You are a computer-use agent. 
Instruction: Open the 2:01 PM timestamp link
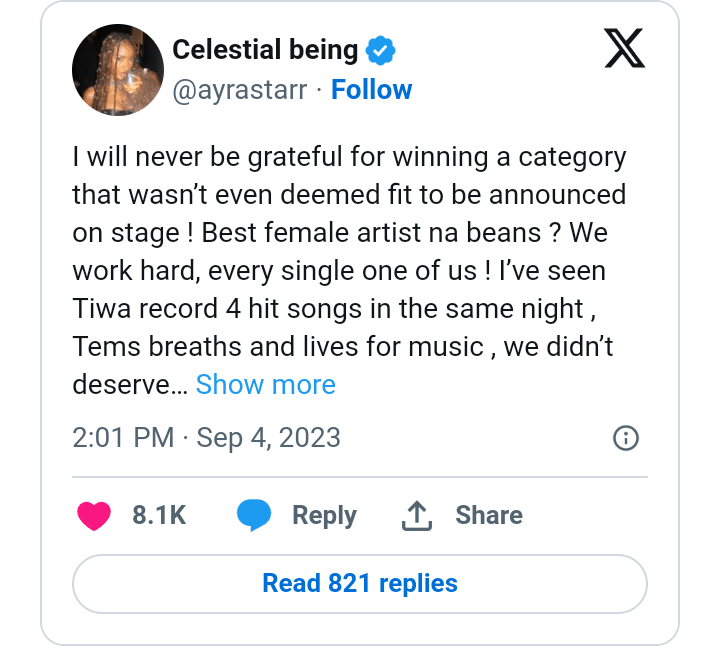tap(123, 438)
